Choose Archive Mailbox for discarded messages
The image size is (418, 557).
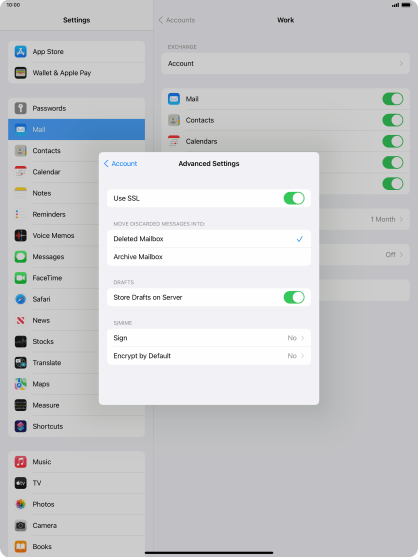point(209,257)
